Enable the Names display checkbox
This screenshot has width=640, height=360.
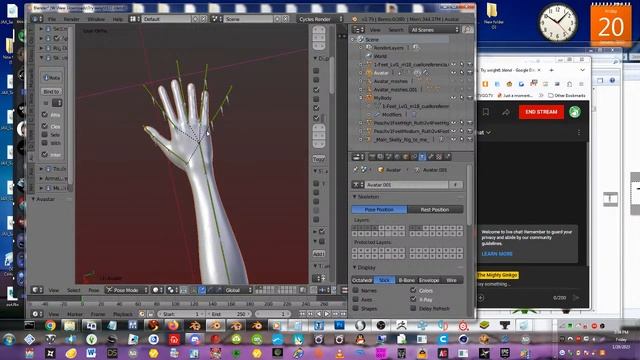click(x=356, y=290)
